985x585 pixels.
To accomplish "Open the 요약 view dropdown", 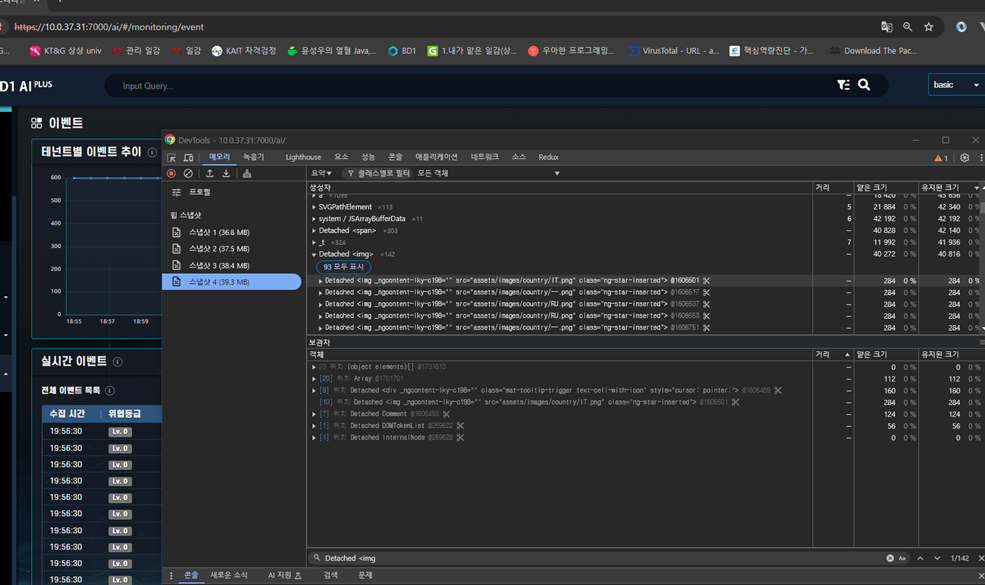I will 321,174.
